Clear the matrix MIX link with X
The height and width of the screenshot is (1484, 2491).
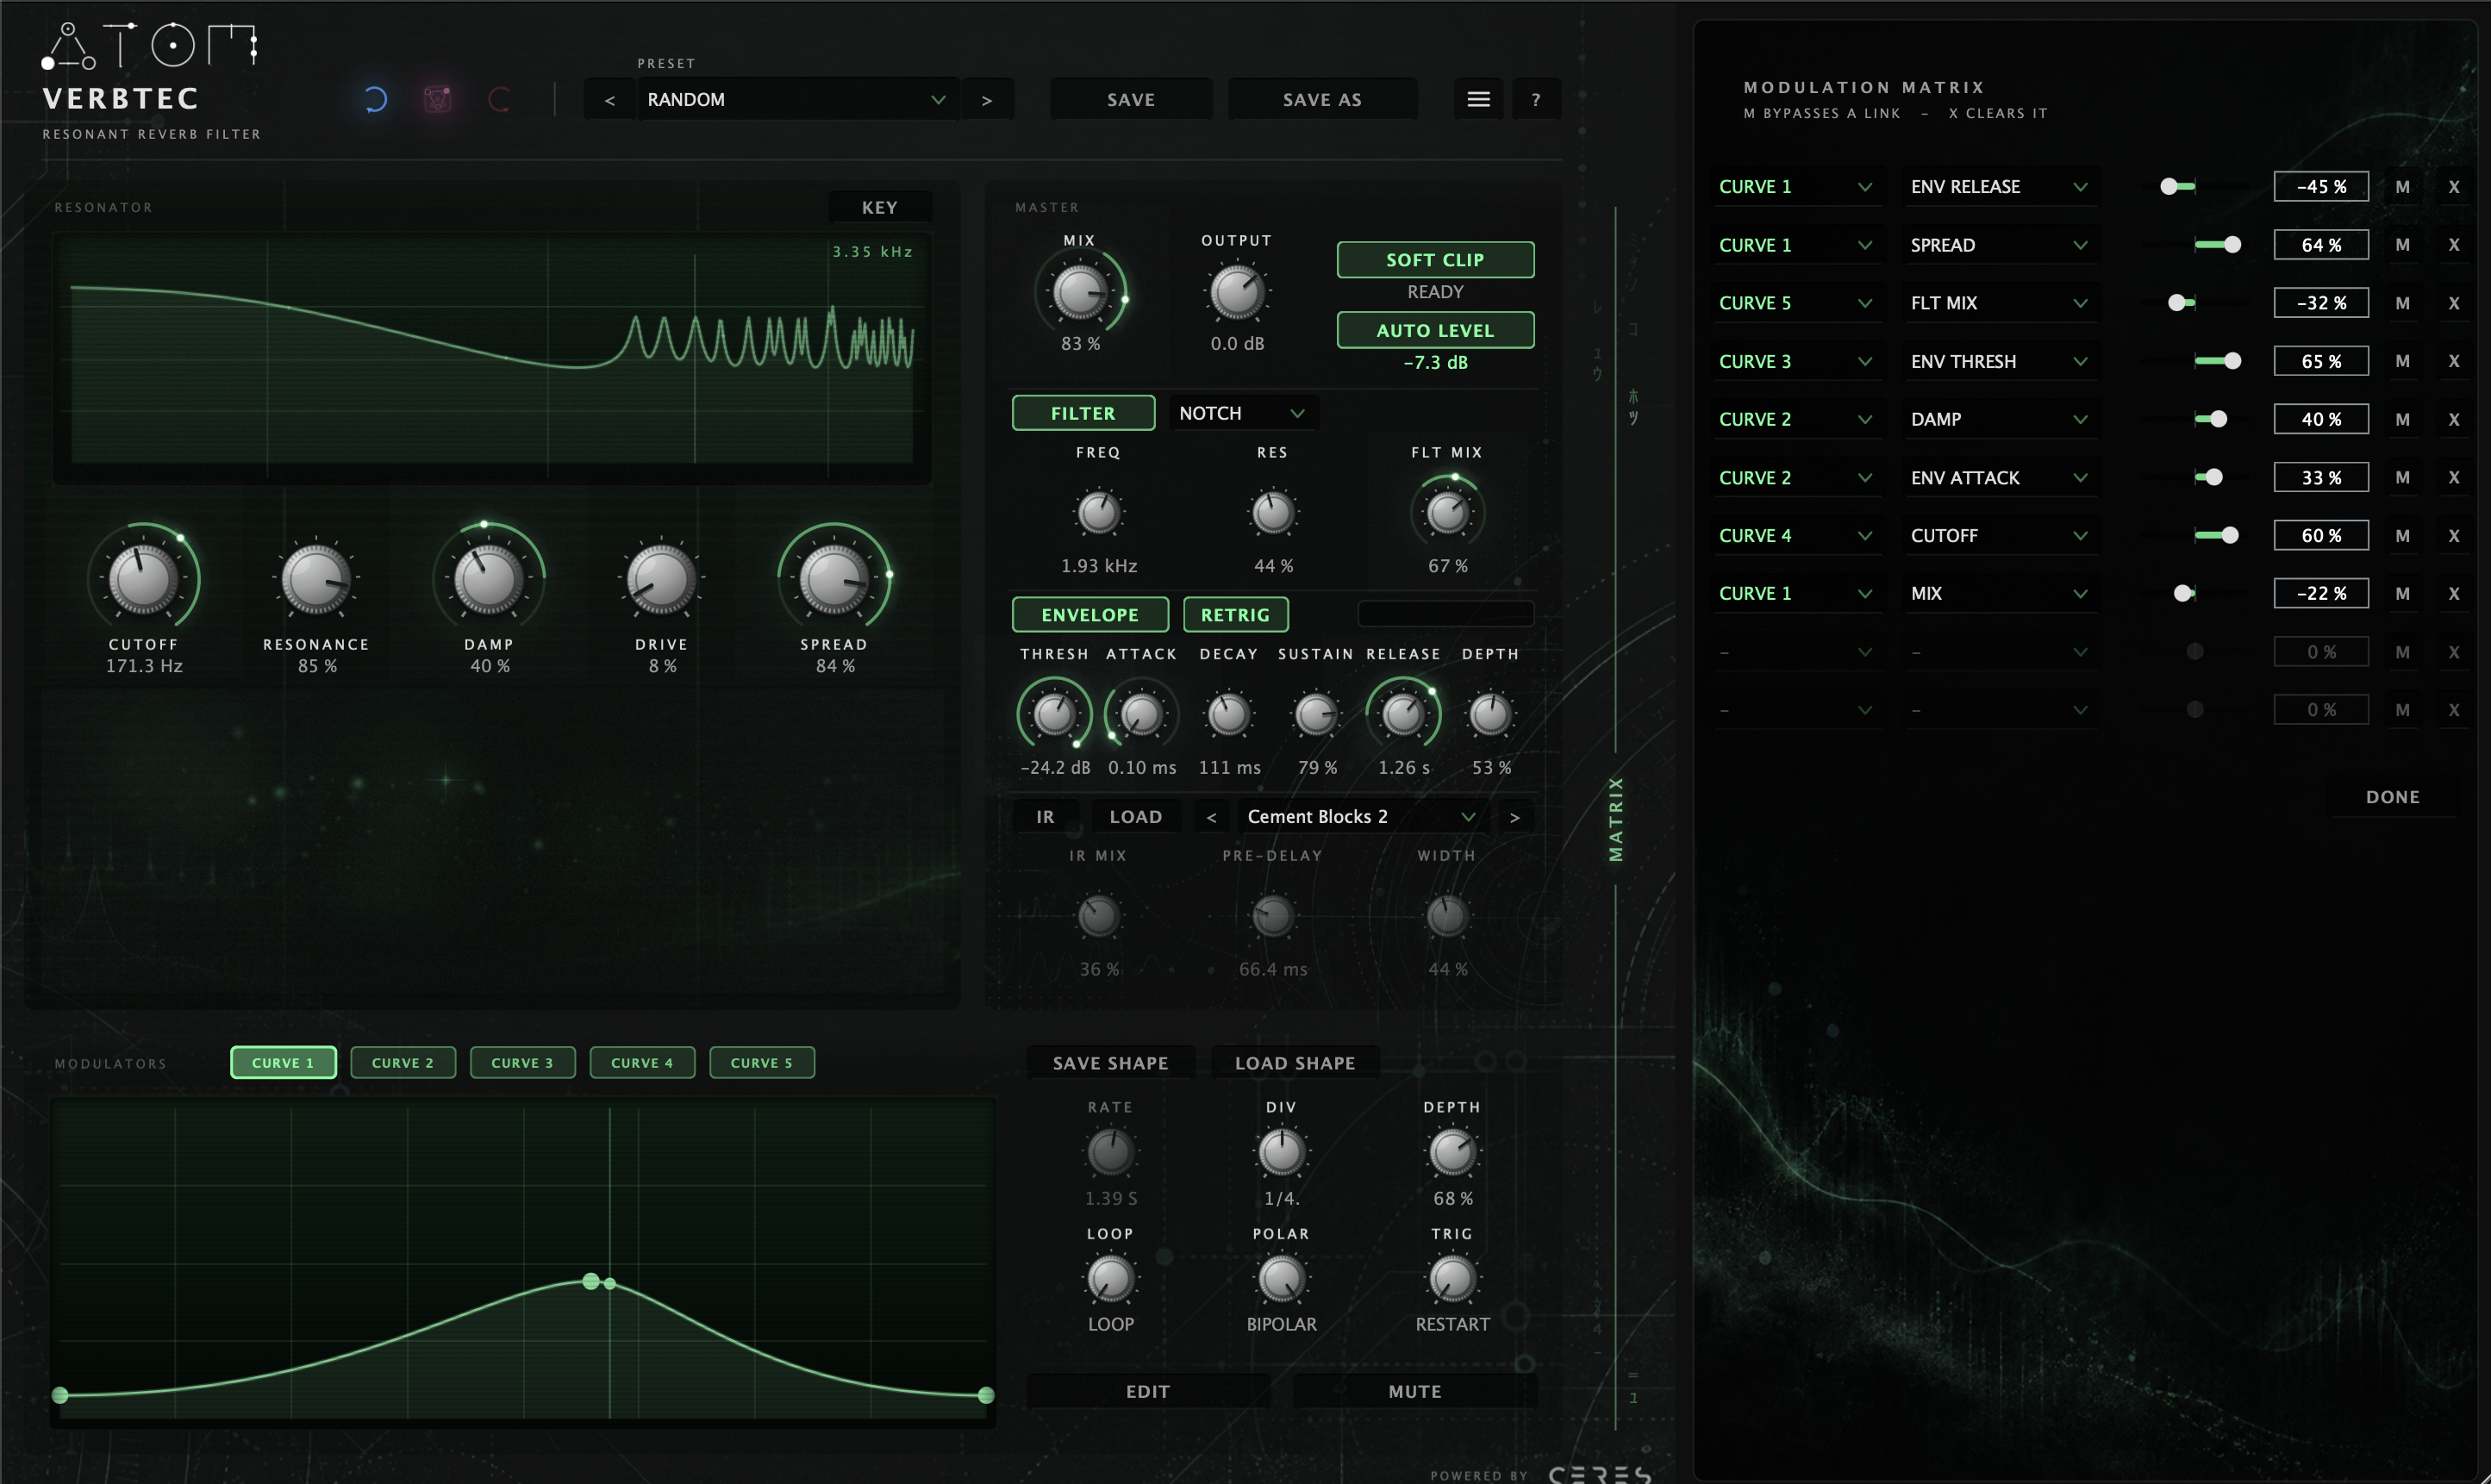[x=2453, y=593]
